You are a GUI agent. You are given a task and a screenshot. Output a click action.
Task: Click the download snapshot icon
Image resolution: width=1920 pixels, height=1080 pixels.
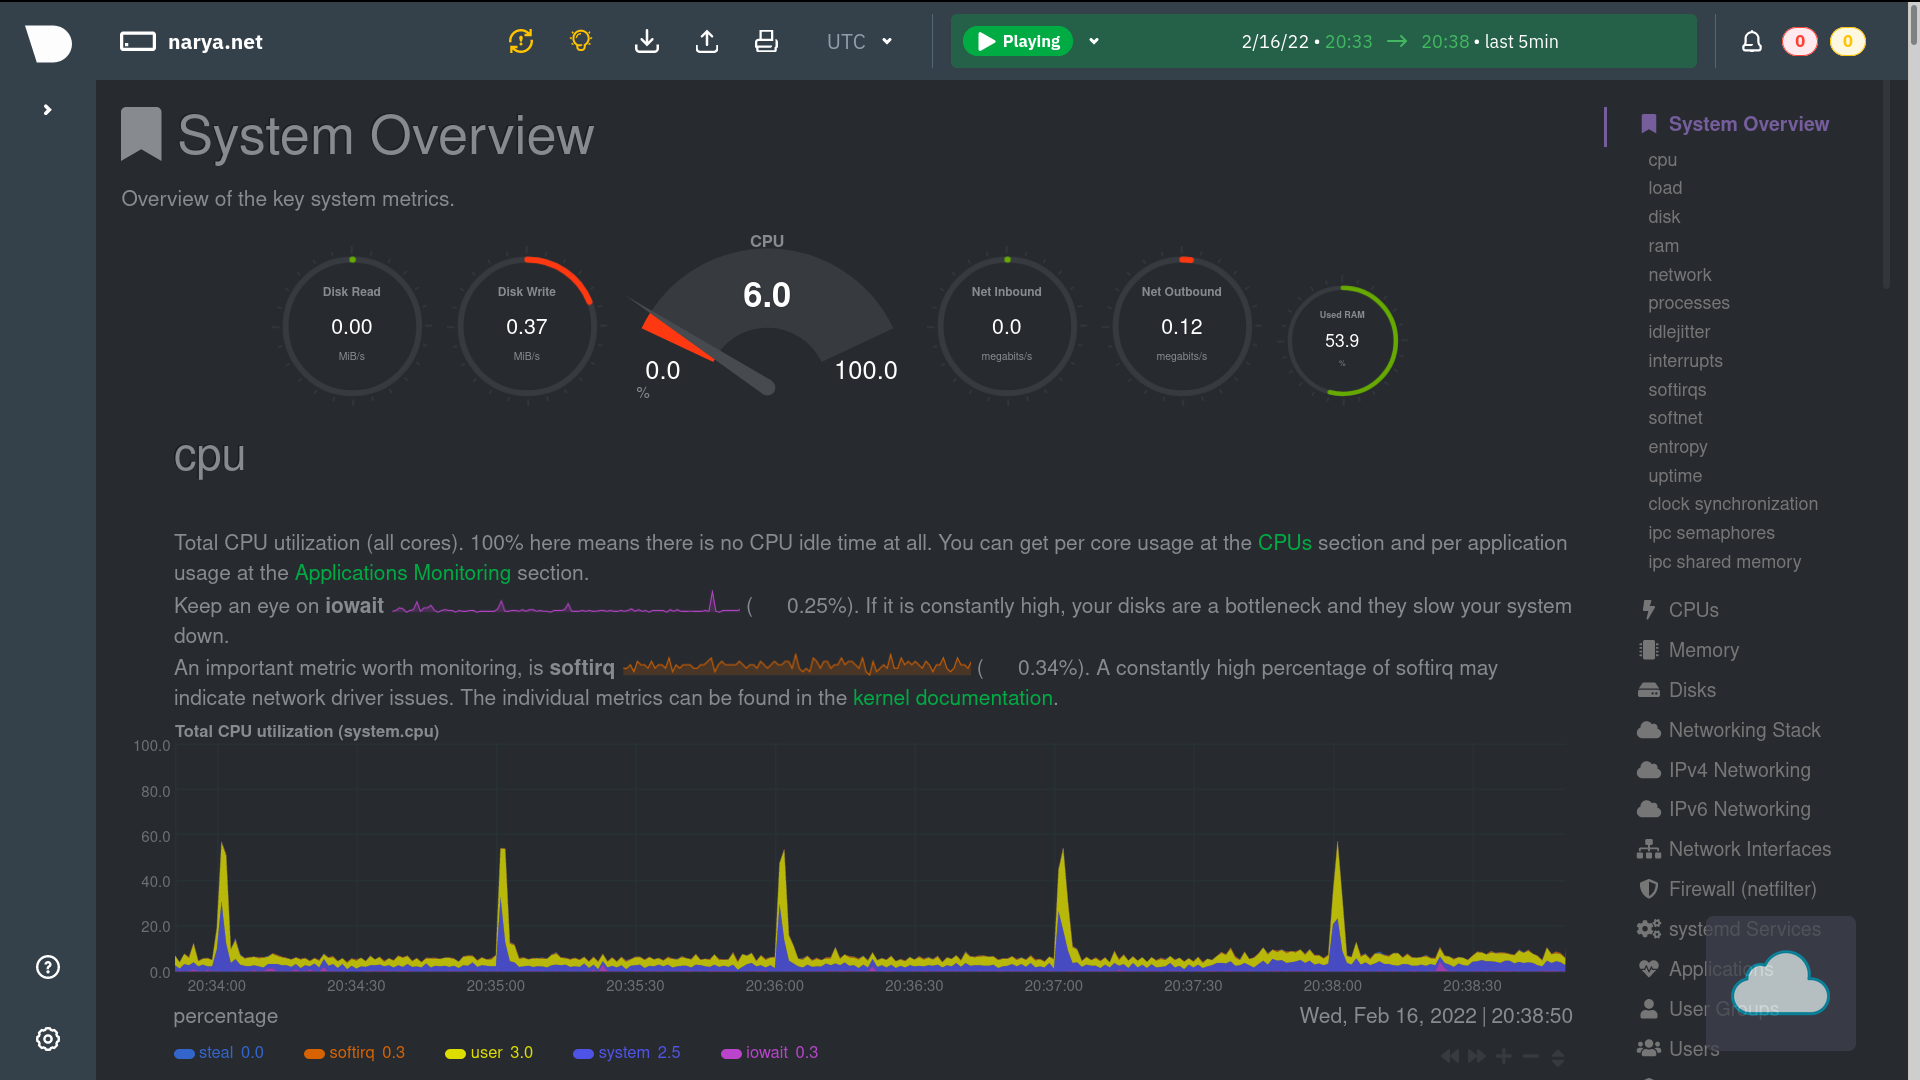(647, 41)
